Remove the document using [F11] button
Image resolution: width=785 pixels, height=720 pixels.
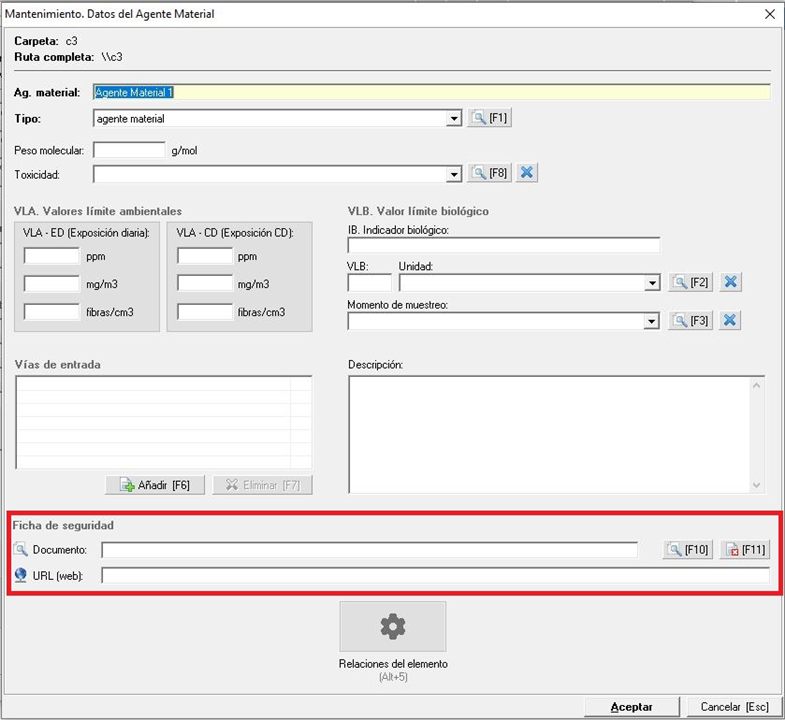tap(745, 550)
